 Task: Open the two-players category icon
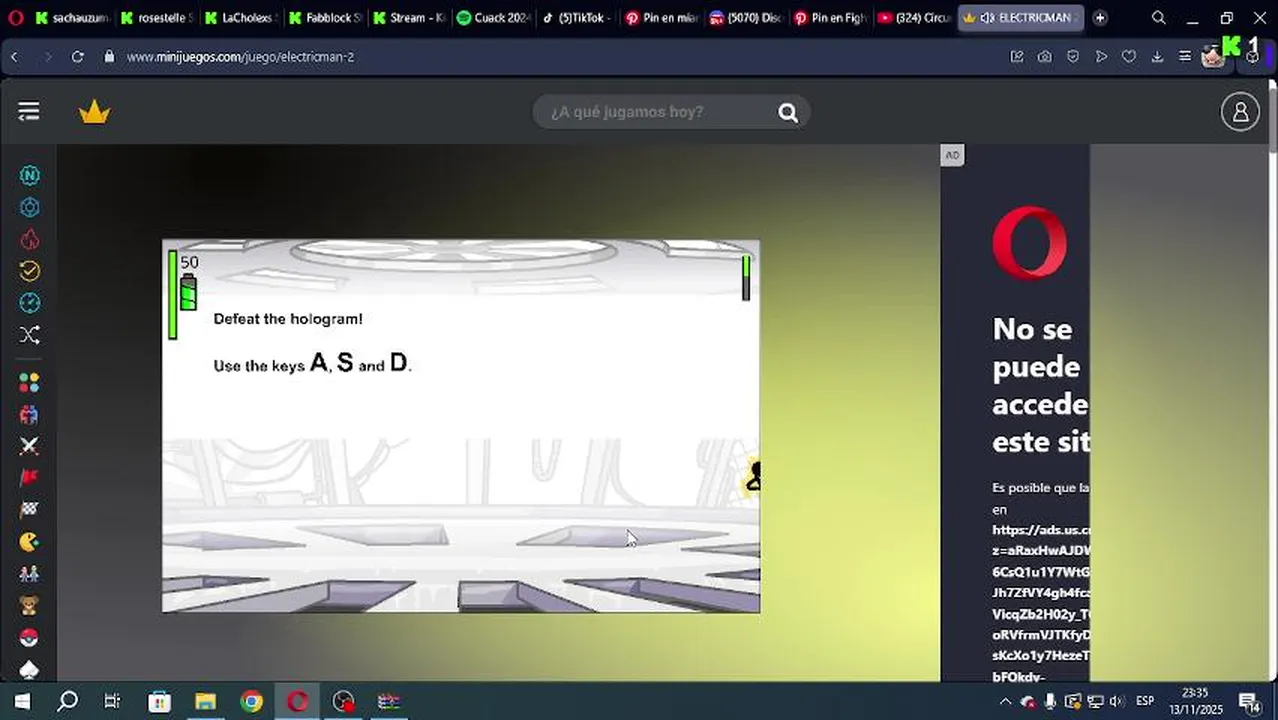pyautogui.click(x=30, y=414)
